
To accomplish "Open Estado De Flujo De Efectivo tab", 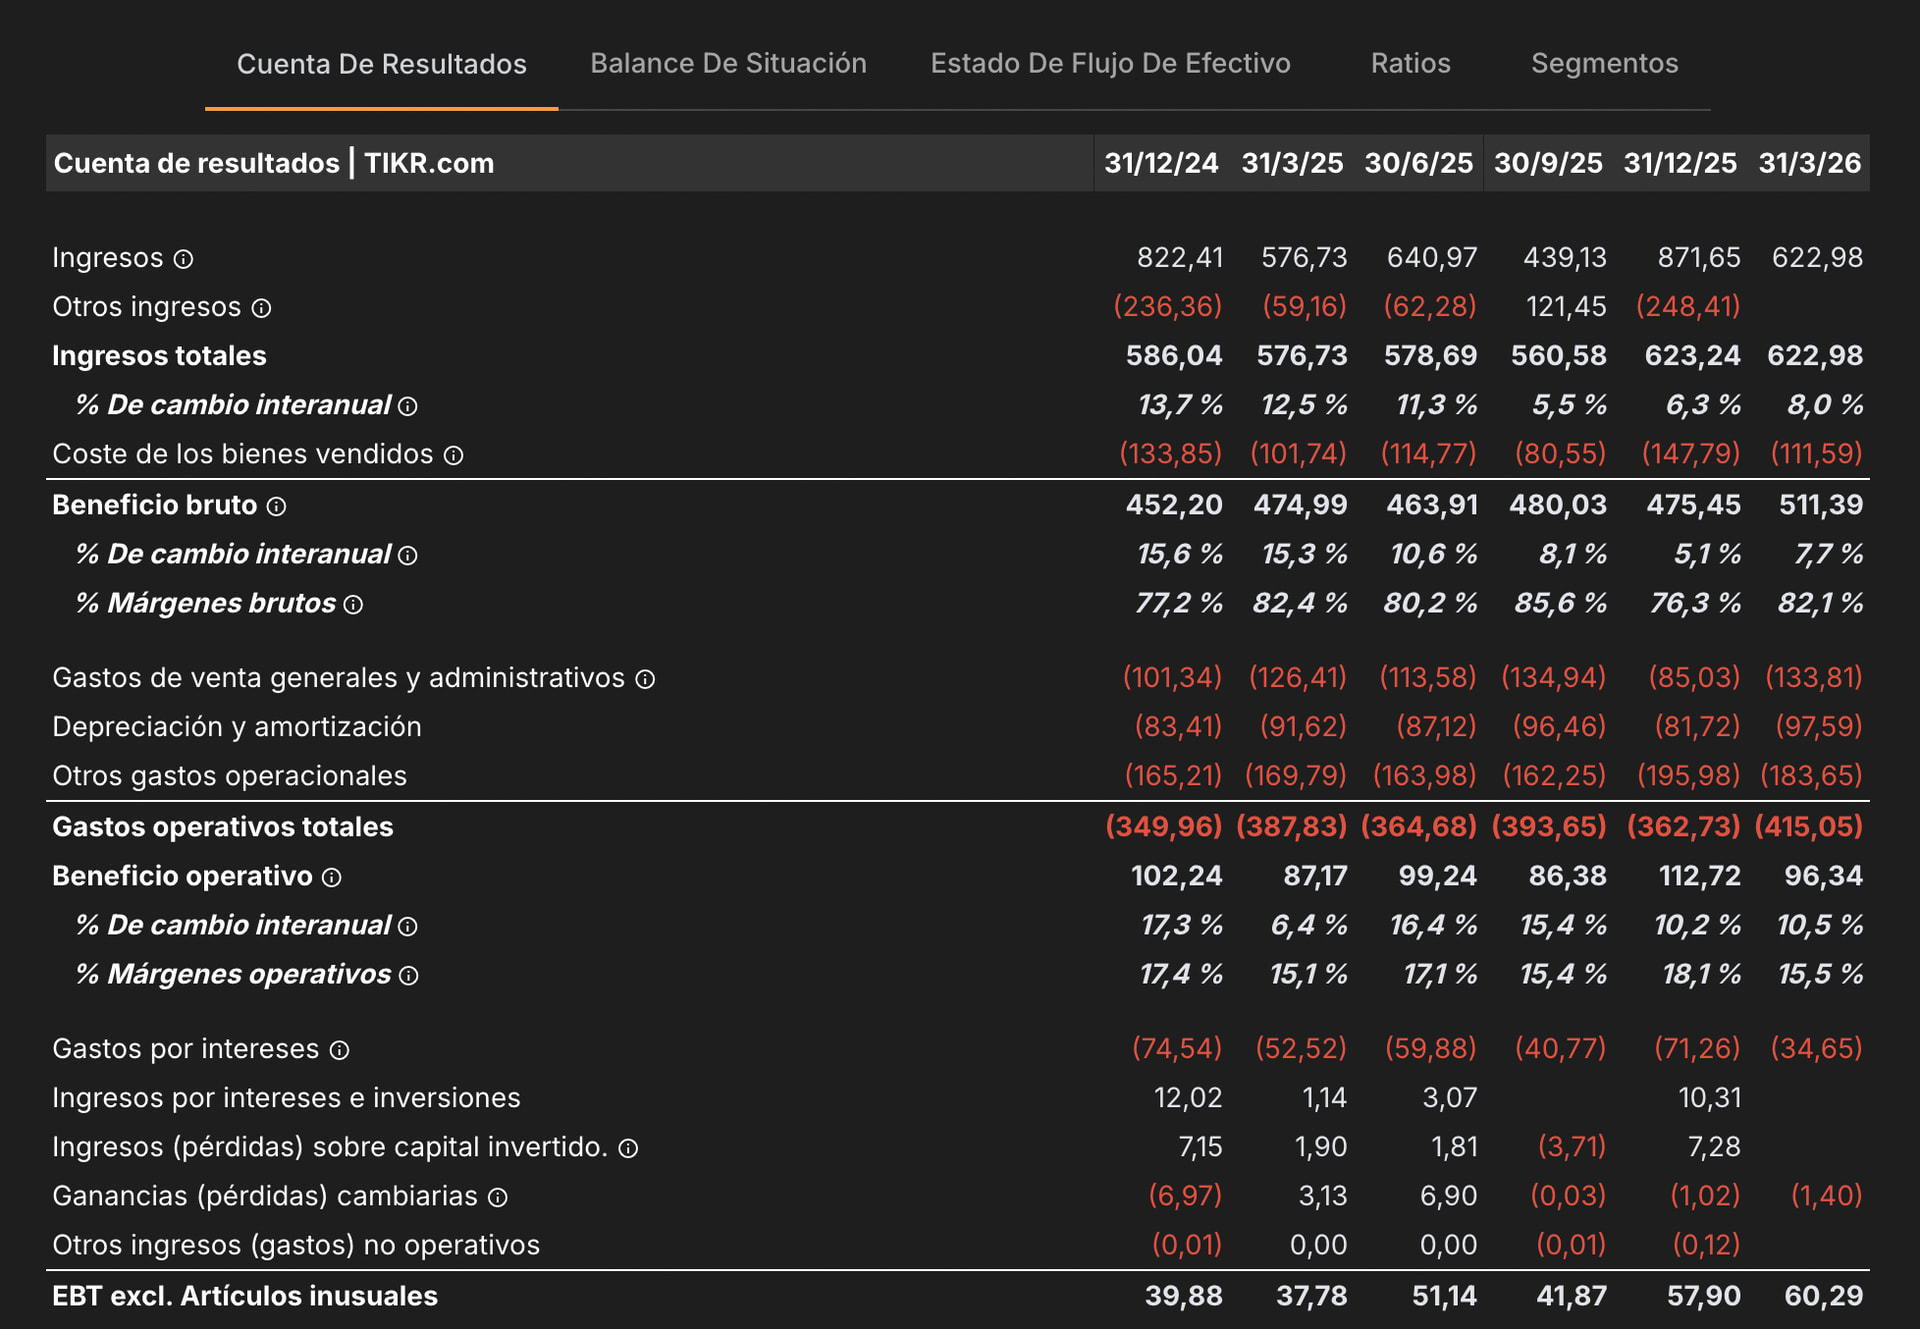I will point(1110,63).
